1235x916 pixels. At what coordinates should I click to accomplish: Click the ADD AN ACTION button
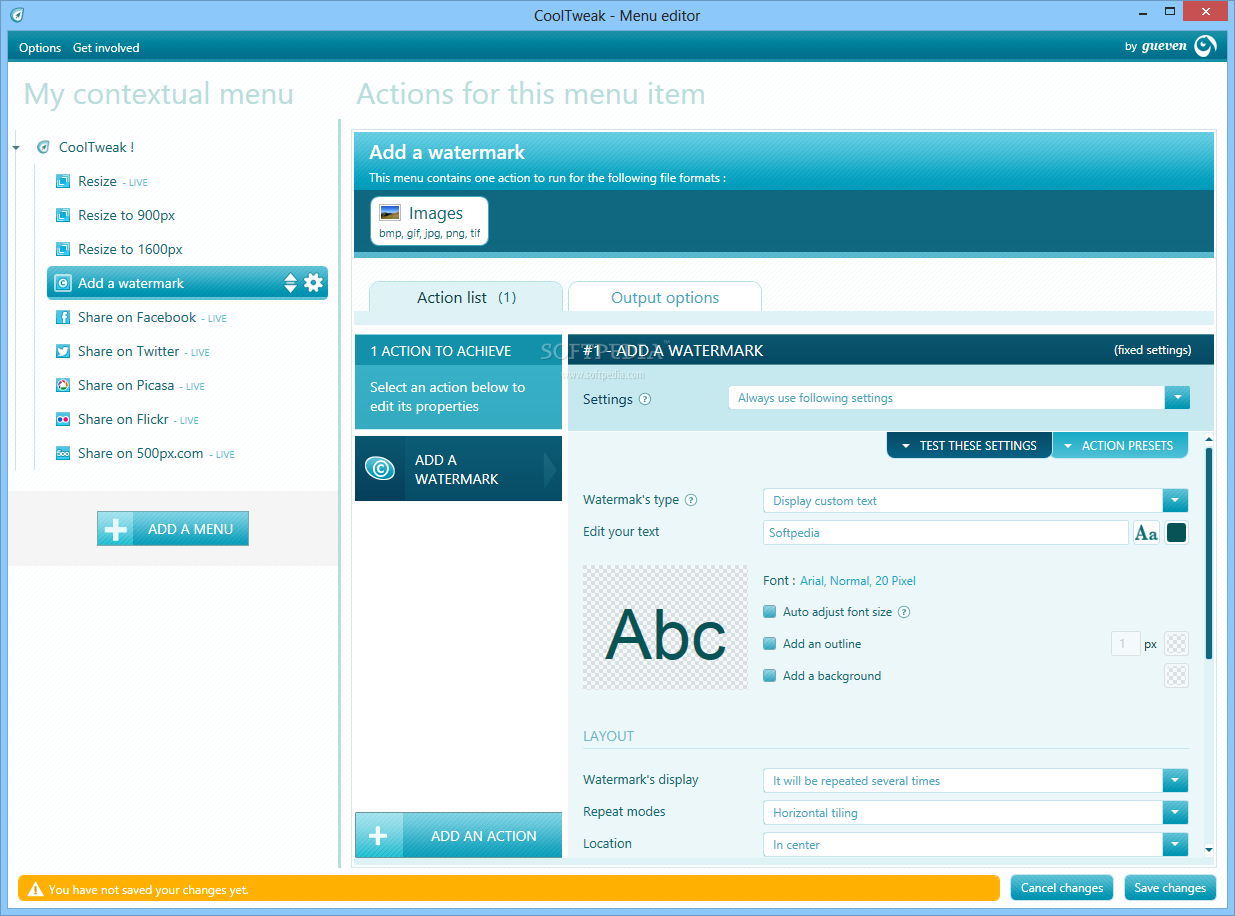click(x=459, y=836)
